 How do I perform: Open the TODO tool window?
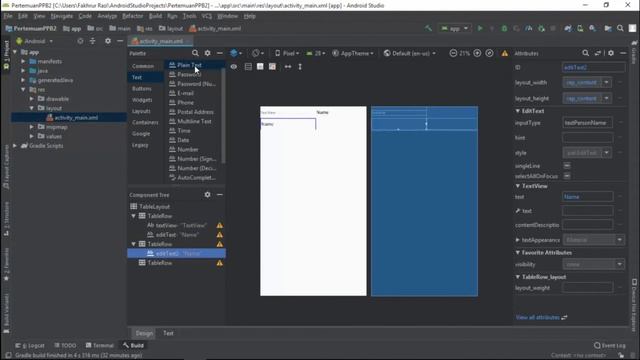65,345
